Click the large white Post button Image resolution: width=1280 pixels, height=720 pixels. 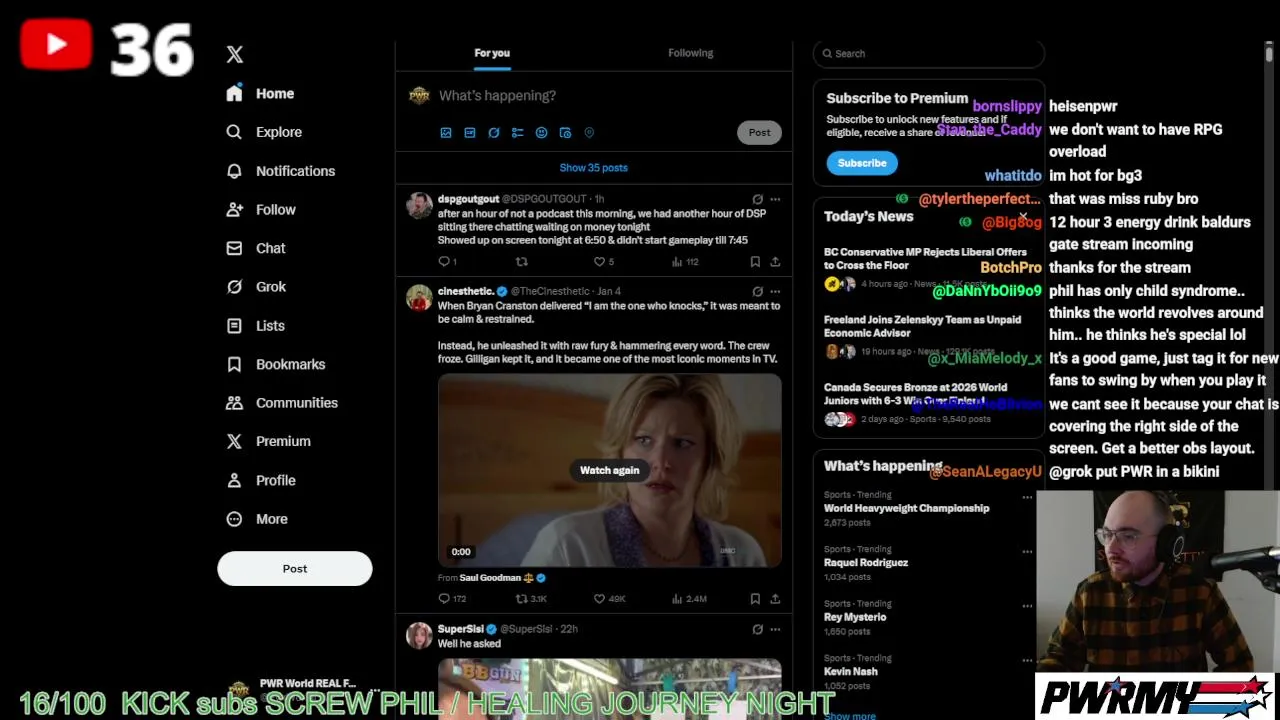point(295,569)
